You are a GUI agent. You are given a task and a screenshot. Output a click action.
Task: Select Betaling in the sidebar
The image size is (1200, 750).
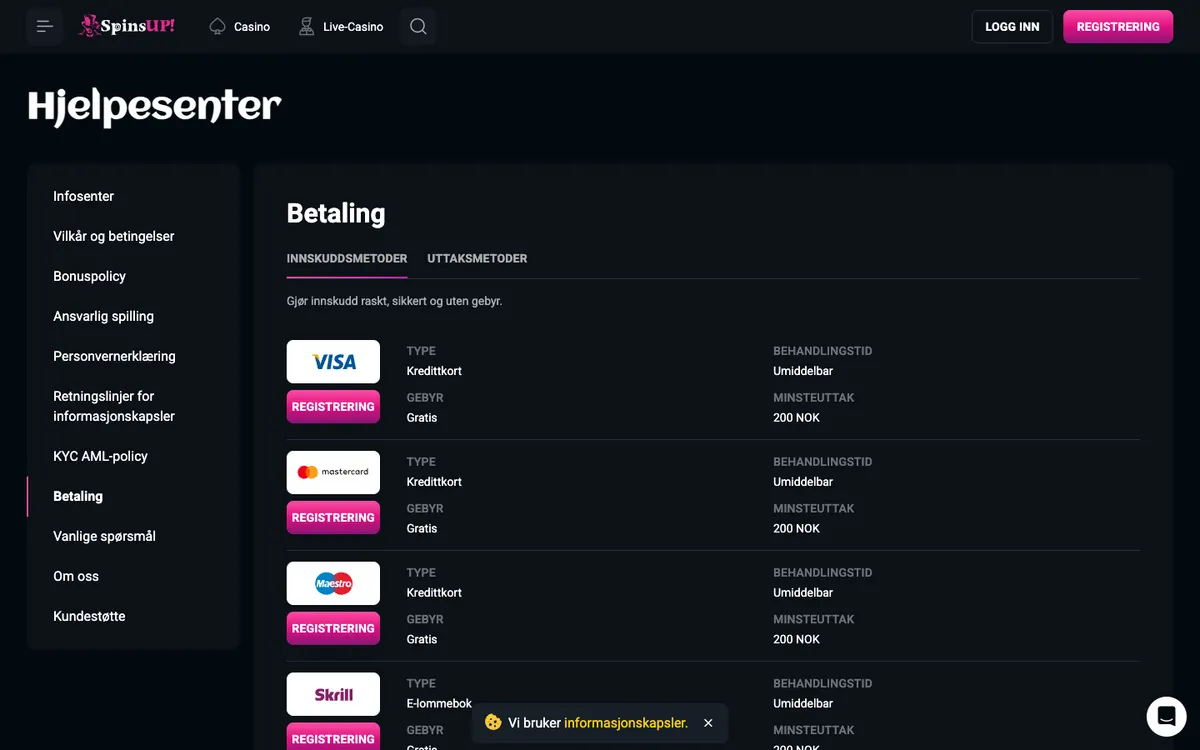point(78,496)
